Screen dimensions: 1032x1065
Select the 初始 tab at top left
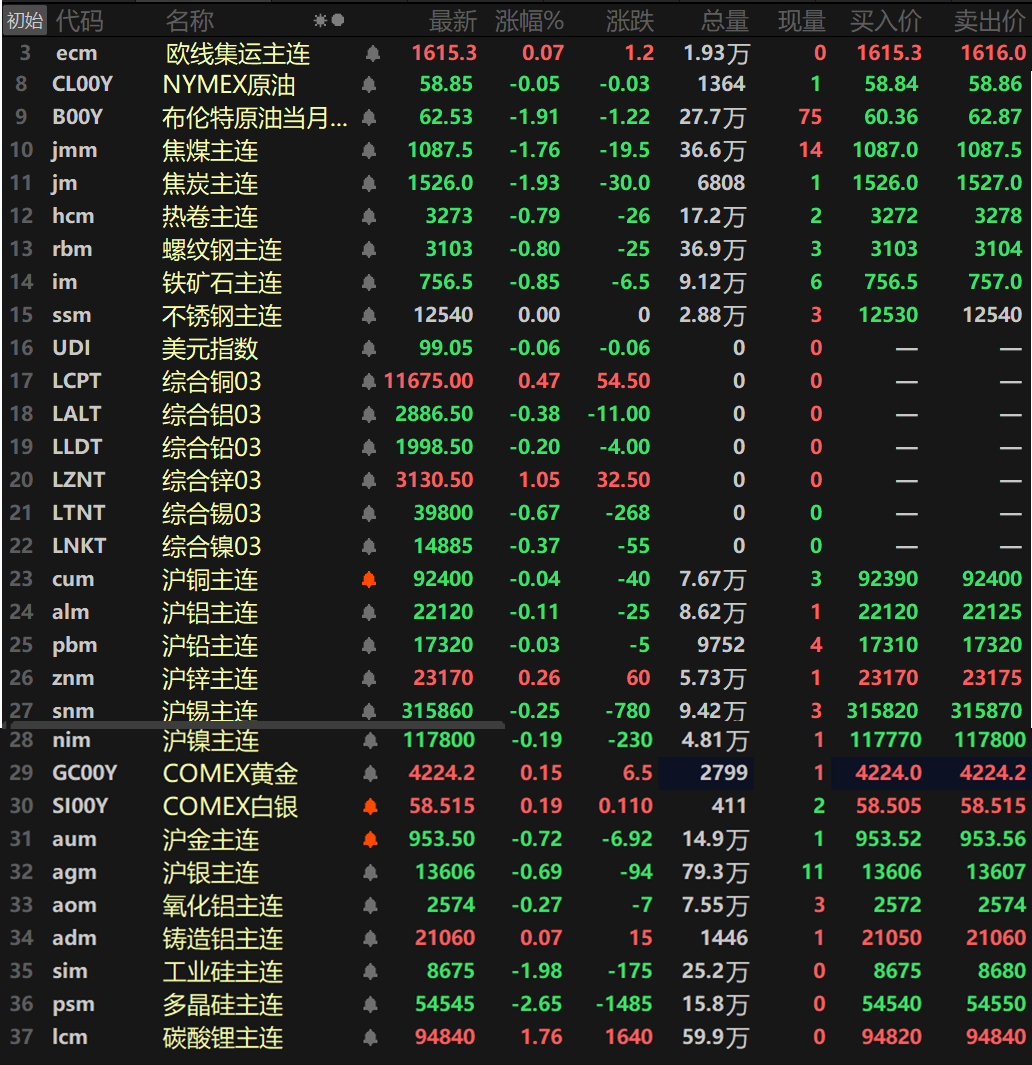tap(24, 20)
